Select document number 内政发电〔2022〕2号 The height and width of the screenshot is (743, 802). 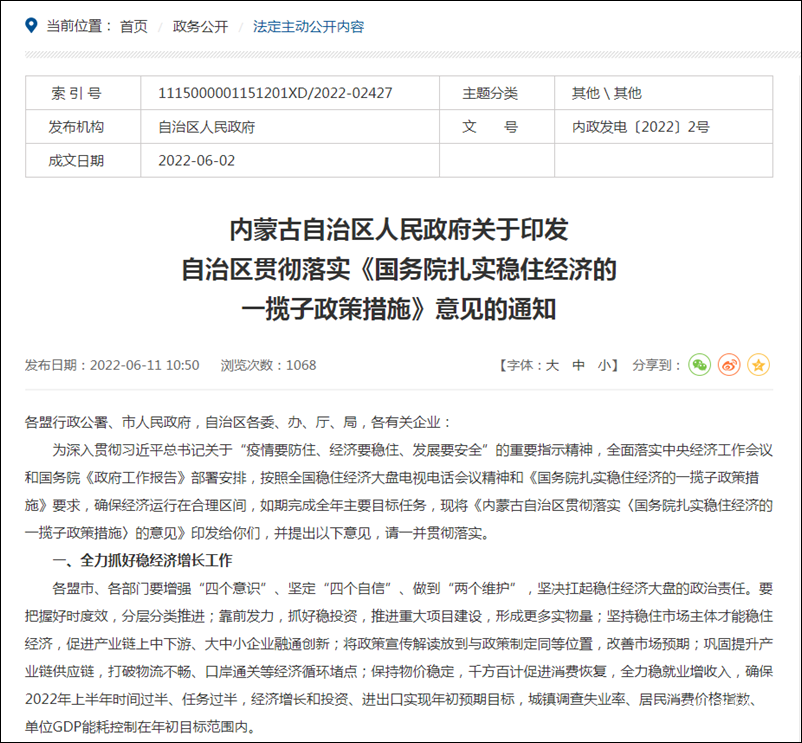tap(641, 127)
